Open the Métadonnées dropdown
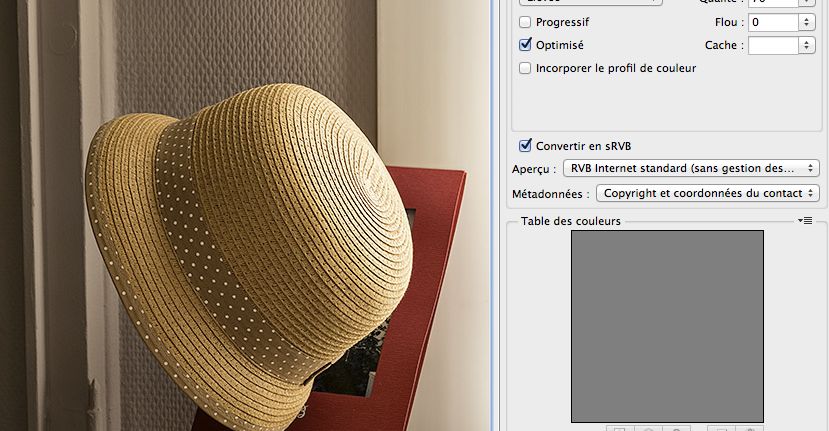This screenshot has height=431, width=829. pyautogui.click(x=707, y=193)
